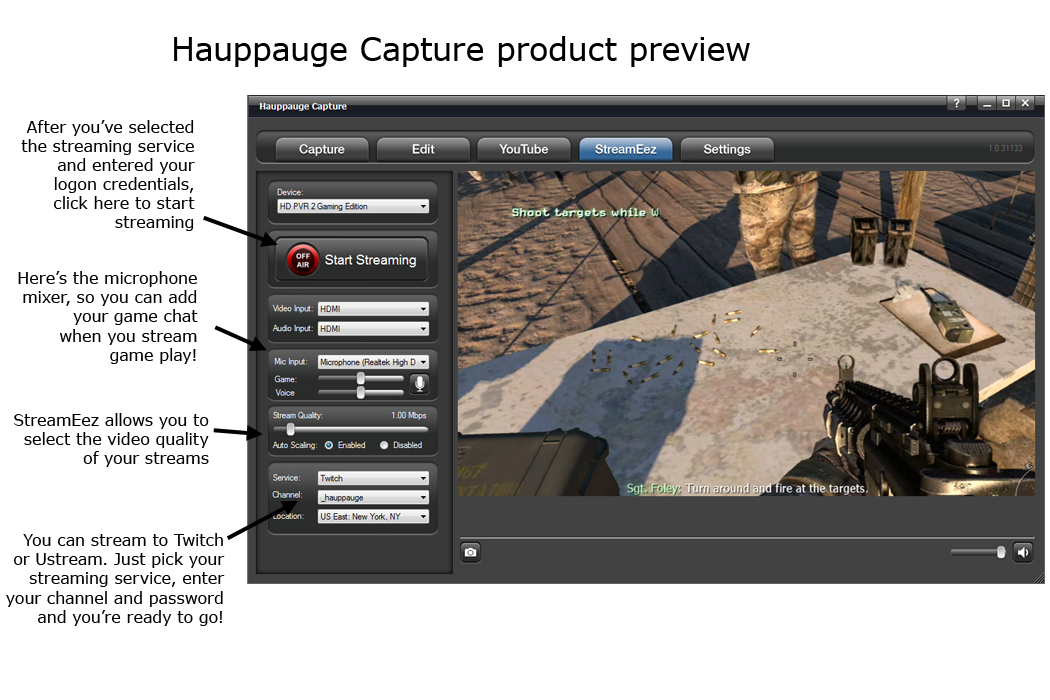The image size is (1050, 700).
Task: Minimize the Hauppauge Capture window
Action: (988, 104)
